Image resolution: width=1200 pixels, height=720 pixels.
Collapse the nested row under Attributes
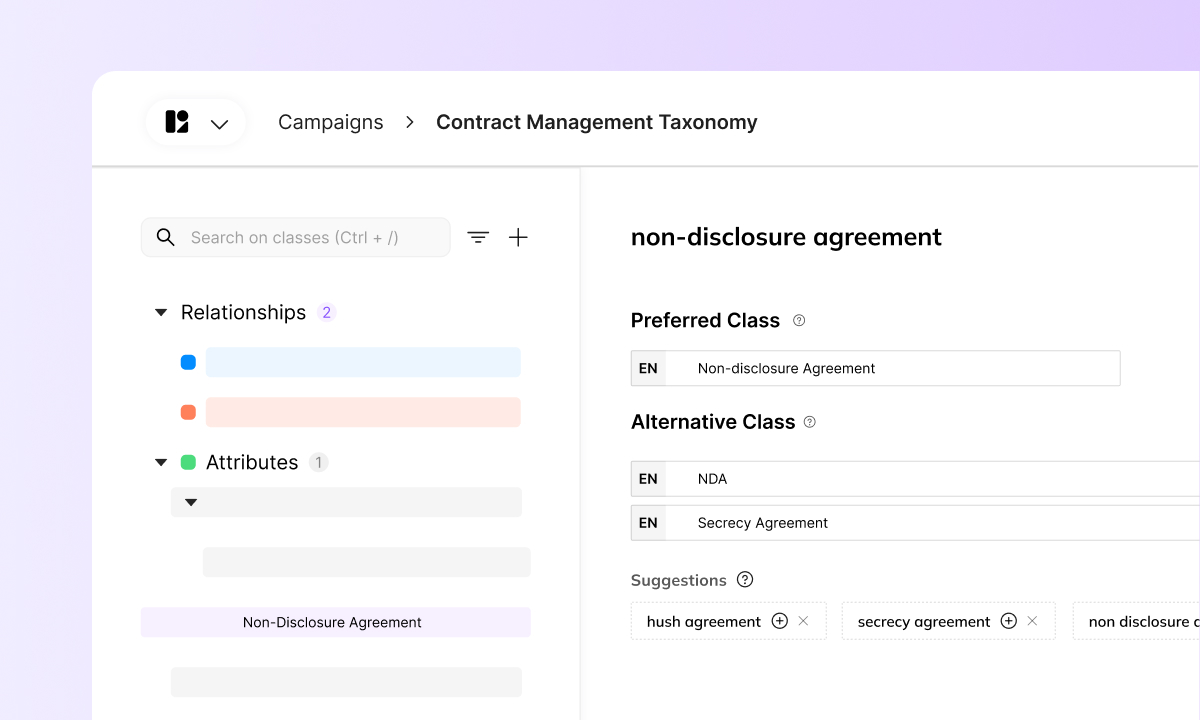(191, 502)
